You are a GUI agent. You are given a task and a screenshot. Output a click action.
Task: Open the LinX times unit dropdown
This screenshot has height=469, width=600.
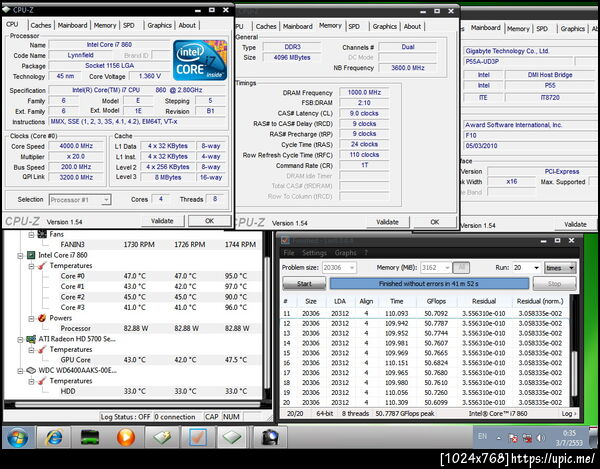point(560,268)
